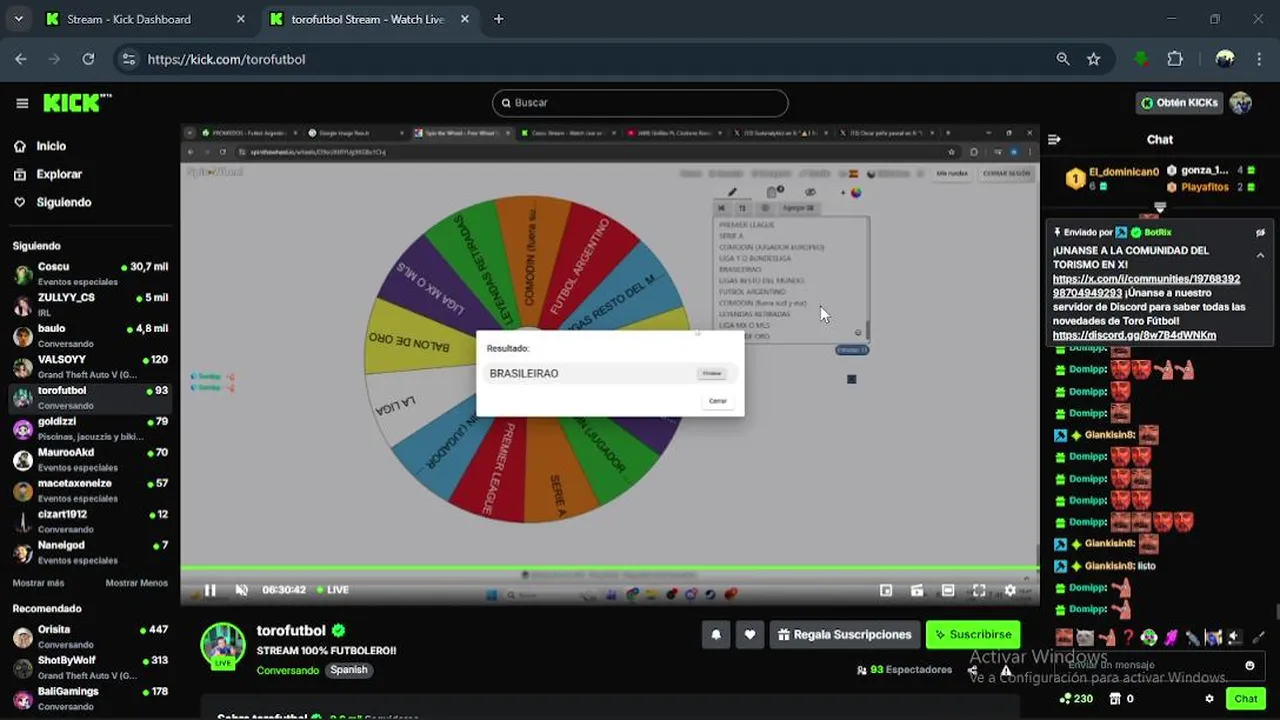Bookmark this page with star icon
The height and width of the screenshot is (720, 1280).
click(1093, 59)
